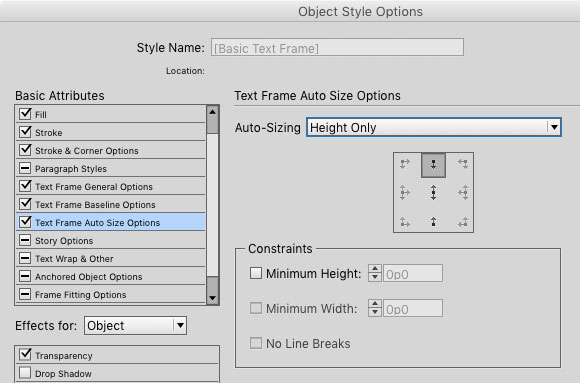The height and width of the screenshot is (383, 580).
Task: Select Stroke in Basic Attributes list
Action: click(x=111, y=132)
